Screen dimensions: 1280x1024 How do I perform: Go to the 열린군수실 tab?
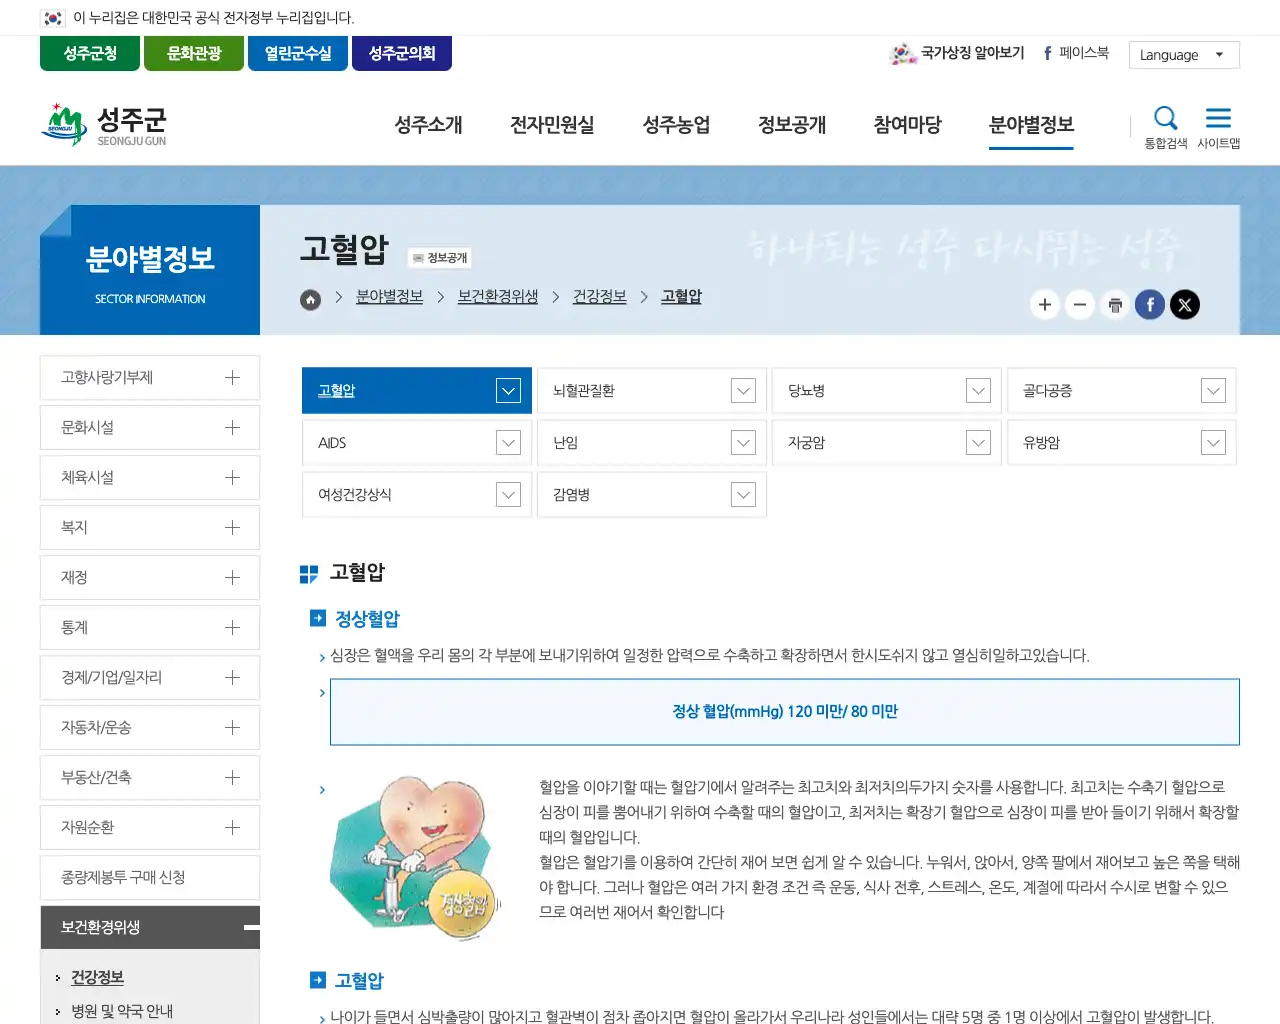[298, 53]
